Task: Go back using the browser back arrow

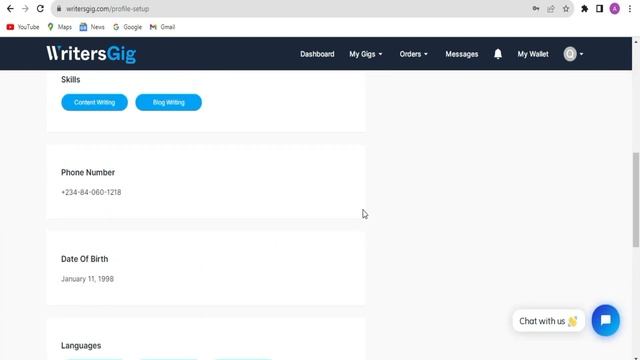Action: (10, 9)
